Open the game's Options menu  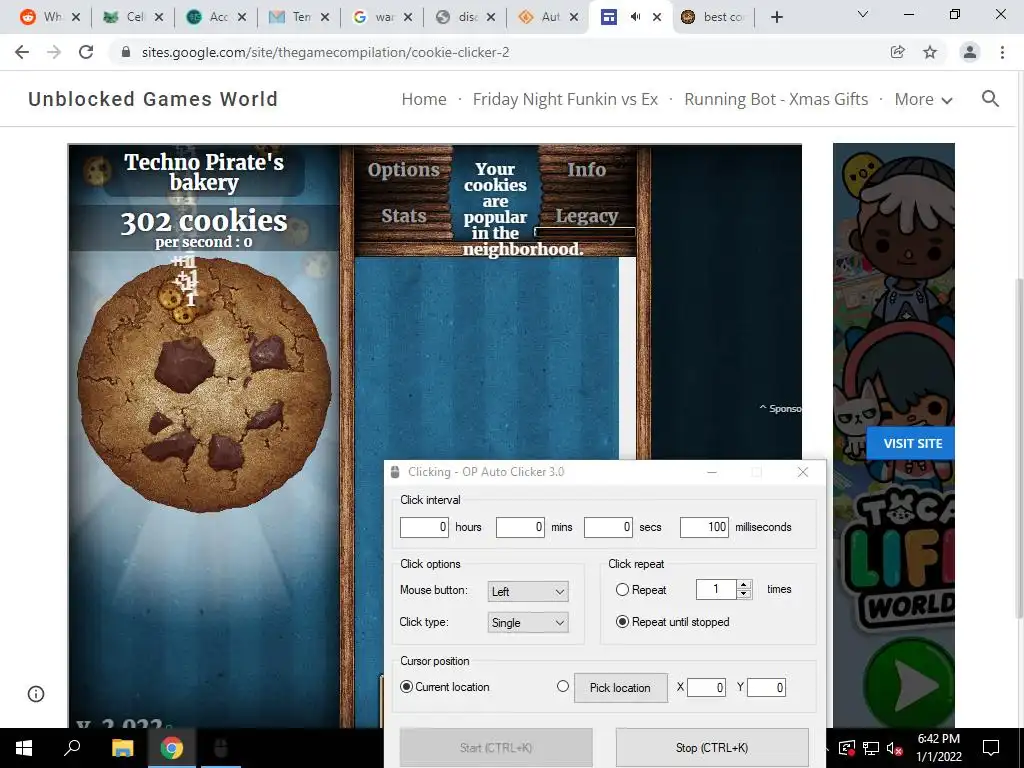pos(404,170)
